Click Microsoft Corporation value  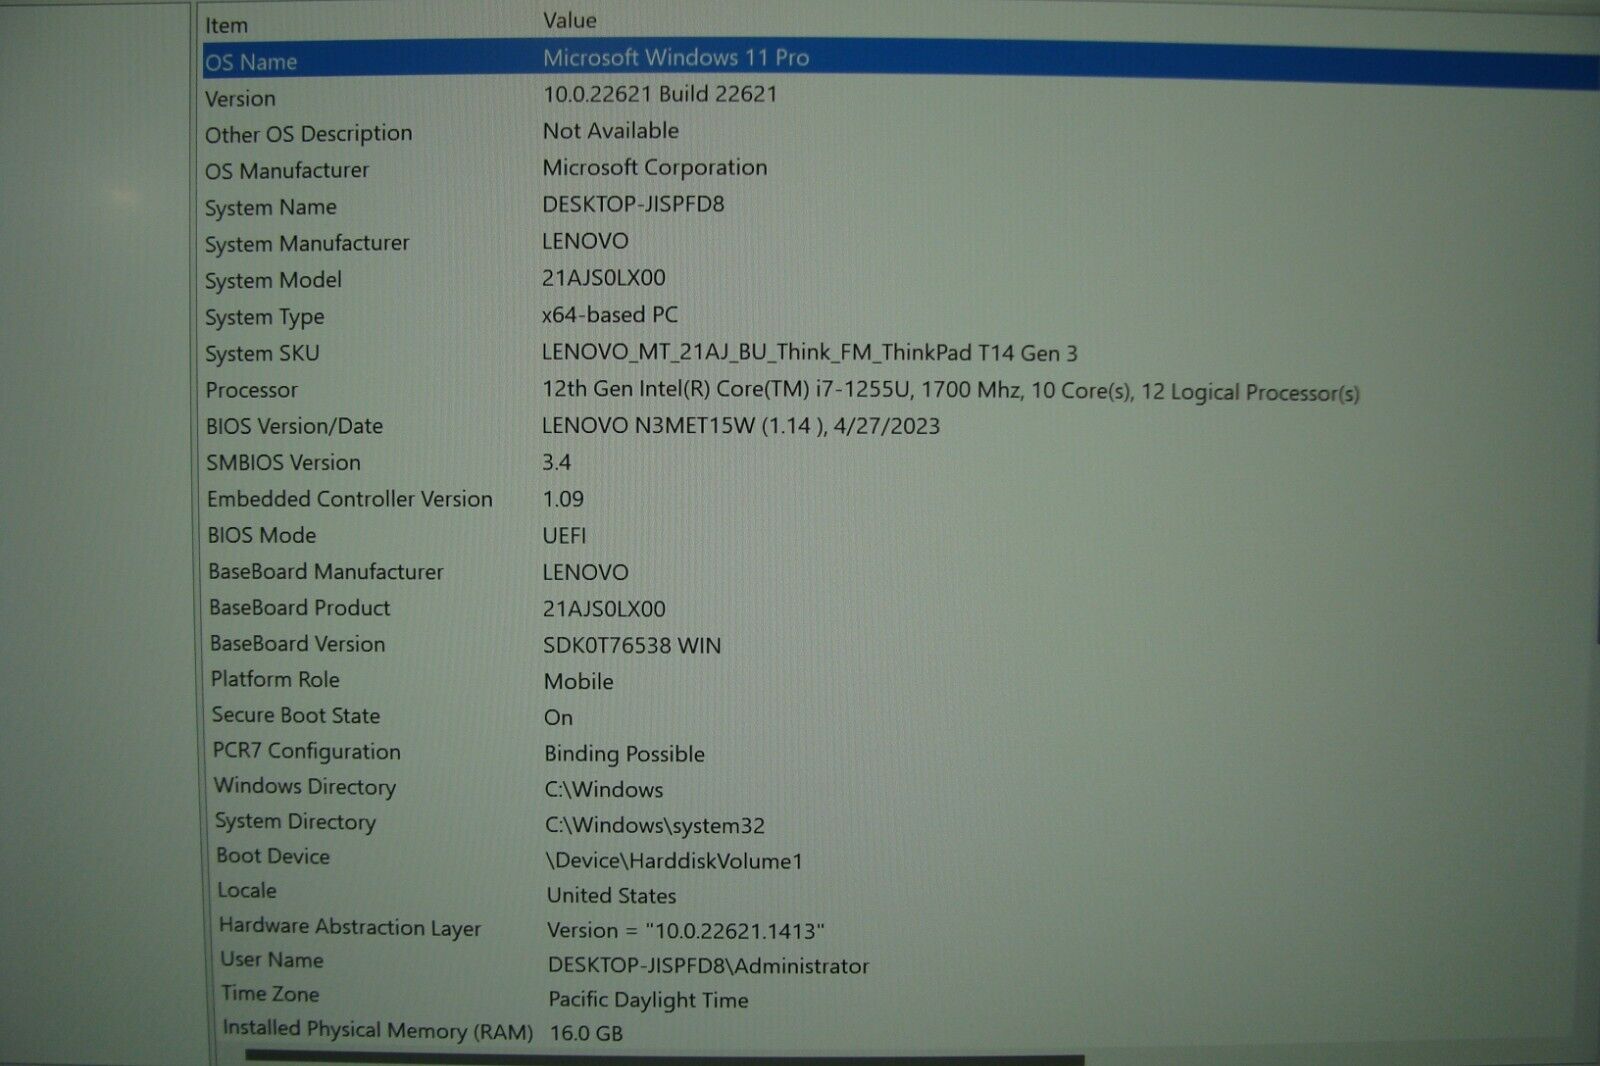click(655, 167)
